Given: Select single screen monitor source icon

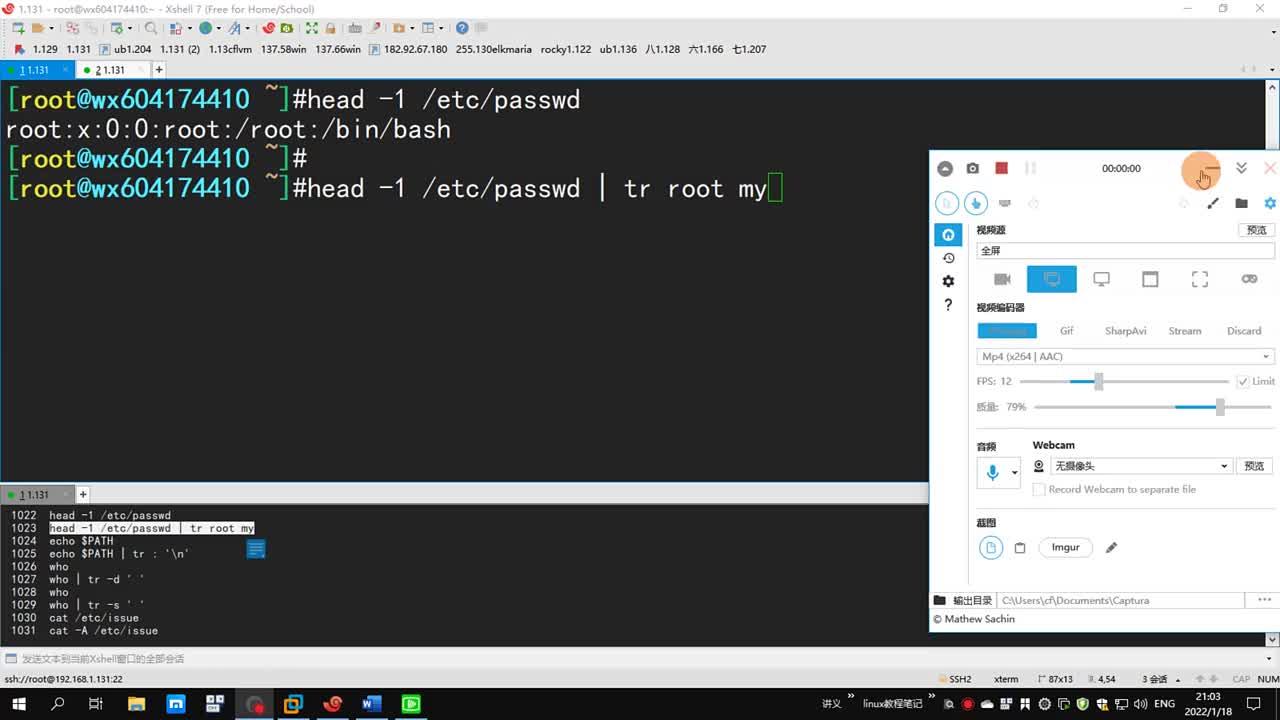Looking at the screenshot, I should pos(1101,279).
